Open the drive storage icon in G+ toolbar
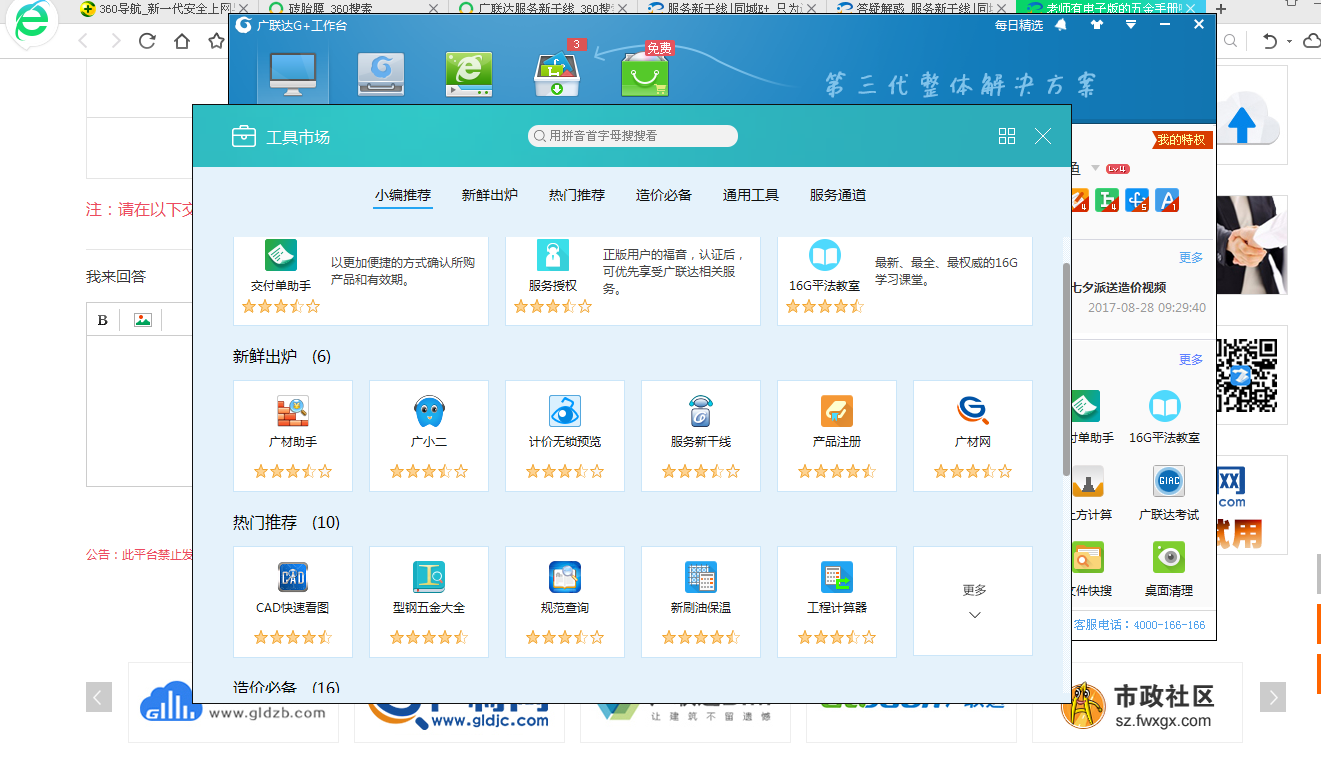 (381, 75)
